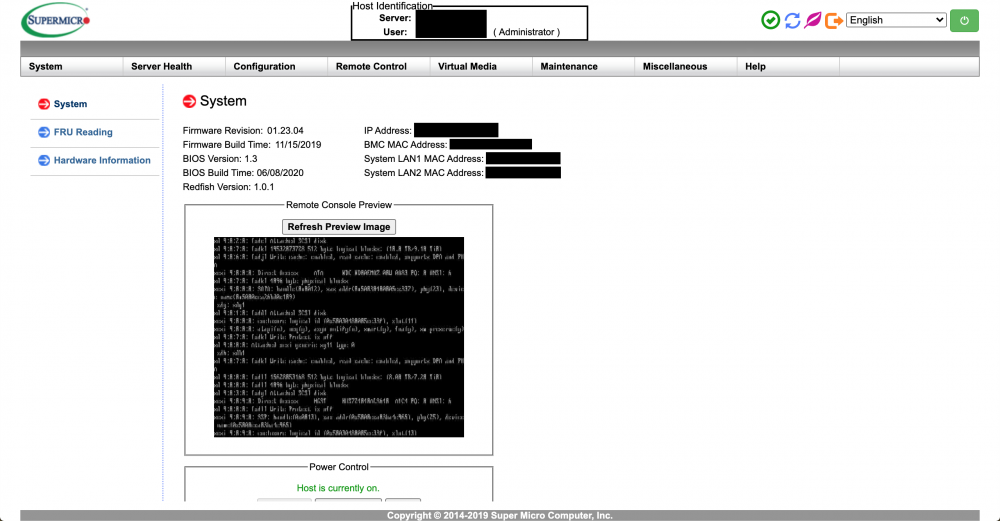Click the Supermicro logo

(x=55, y=20)
